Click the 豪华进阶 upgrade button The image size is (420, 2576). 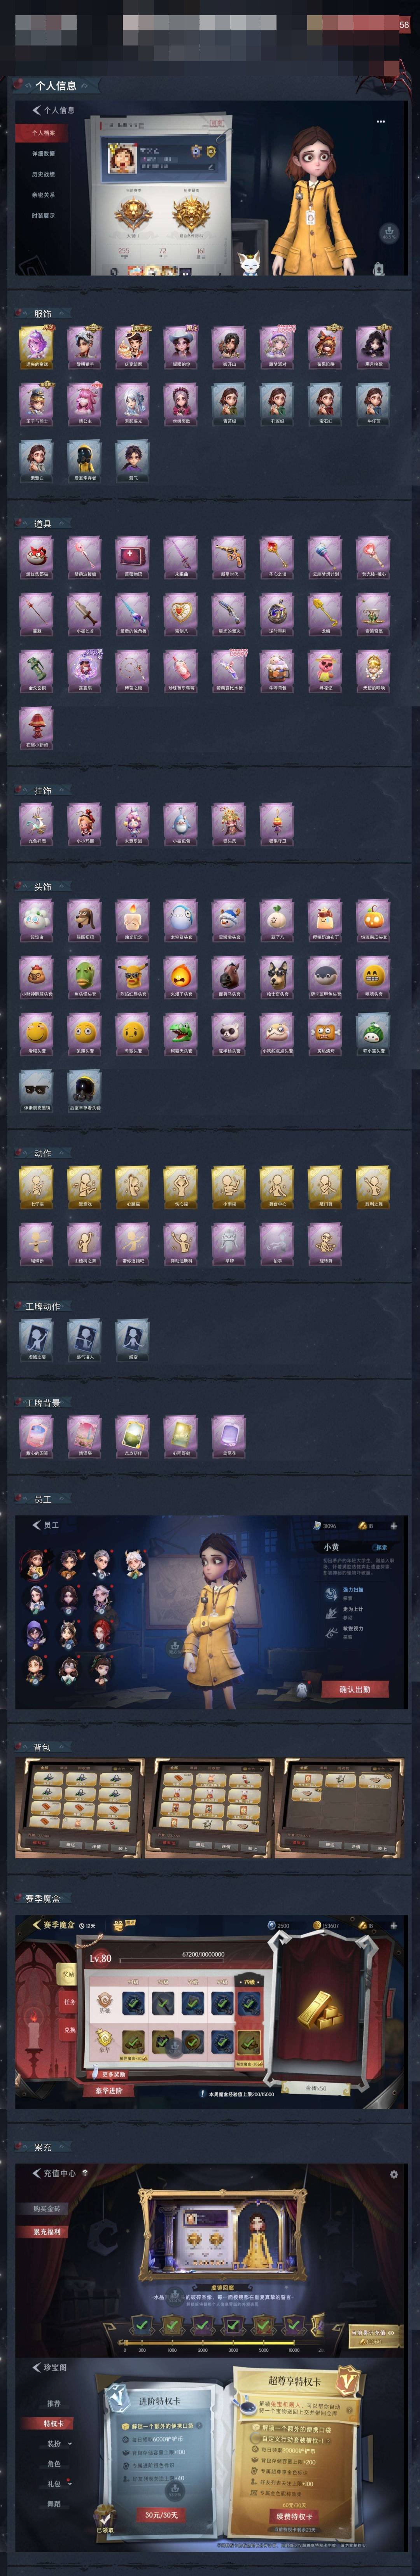tap(109, 2090)
